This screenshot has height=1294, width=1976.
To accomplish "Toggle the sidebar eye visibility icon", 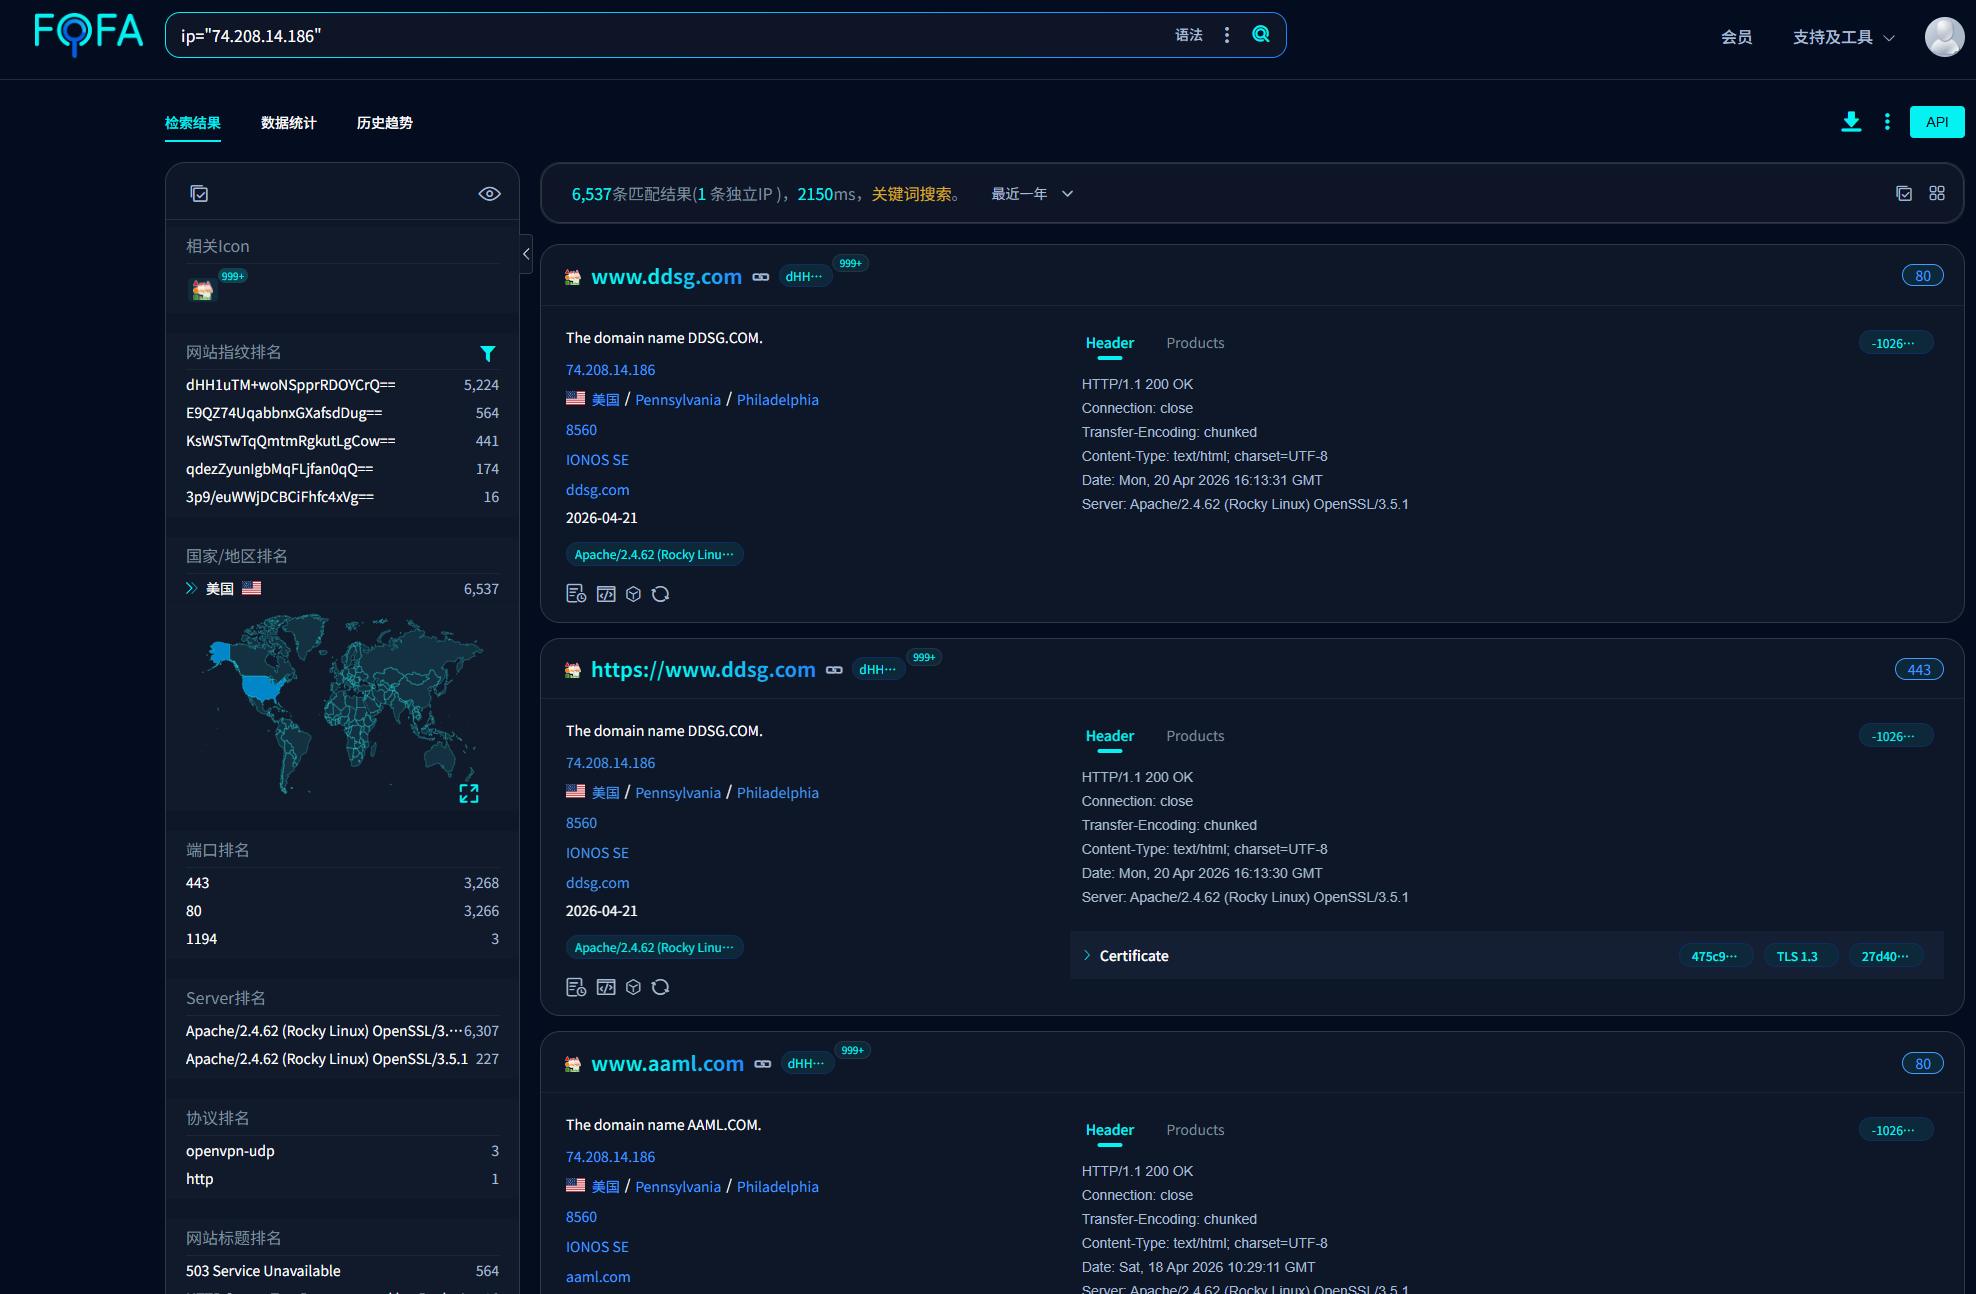I will click(x=489, y=194).
